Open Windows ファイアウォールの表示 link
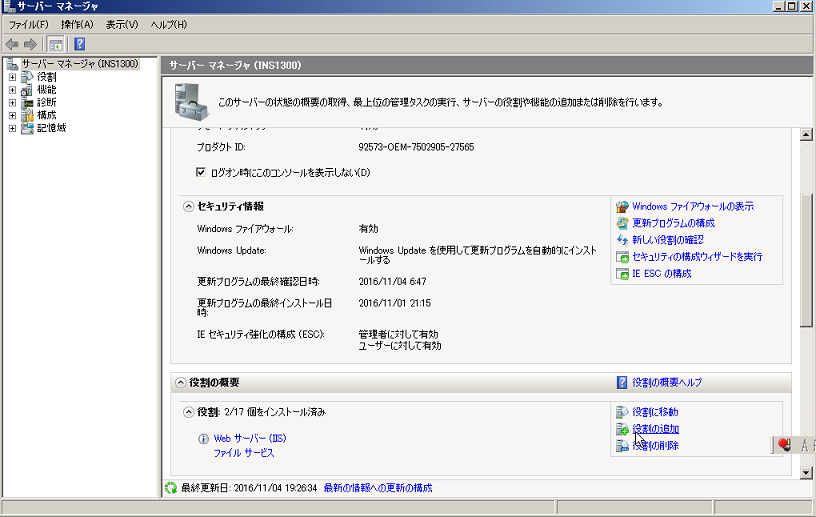This screenshot has height=517, width=816. pyautogui.click(x=693, y=207)
